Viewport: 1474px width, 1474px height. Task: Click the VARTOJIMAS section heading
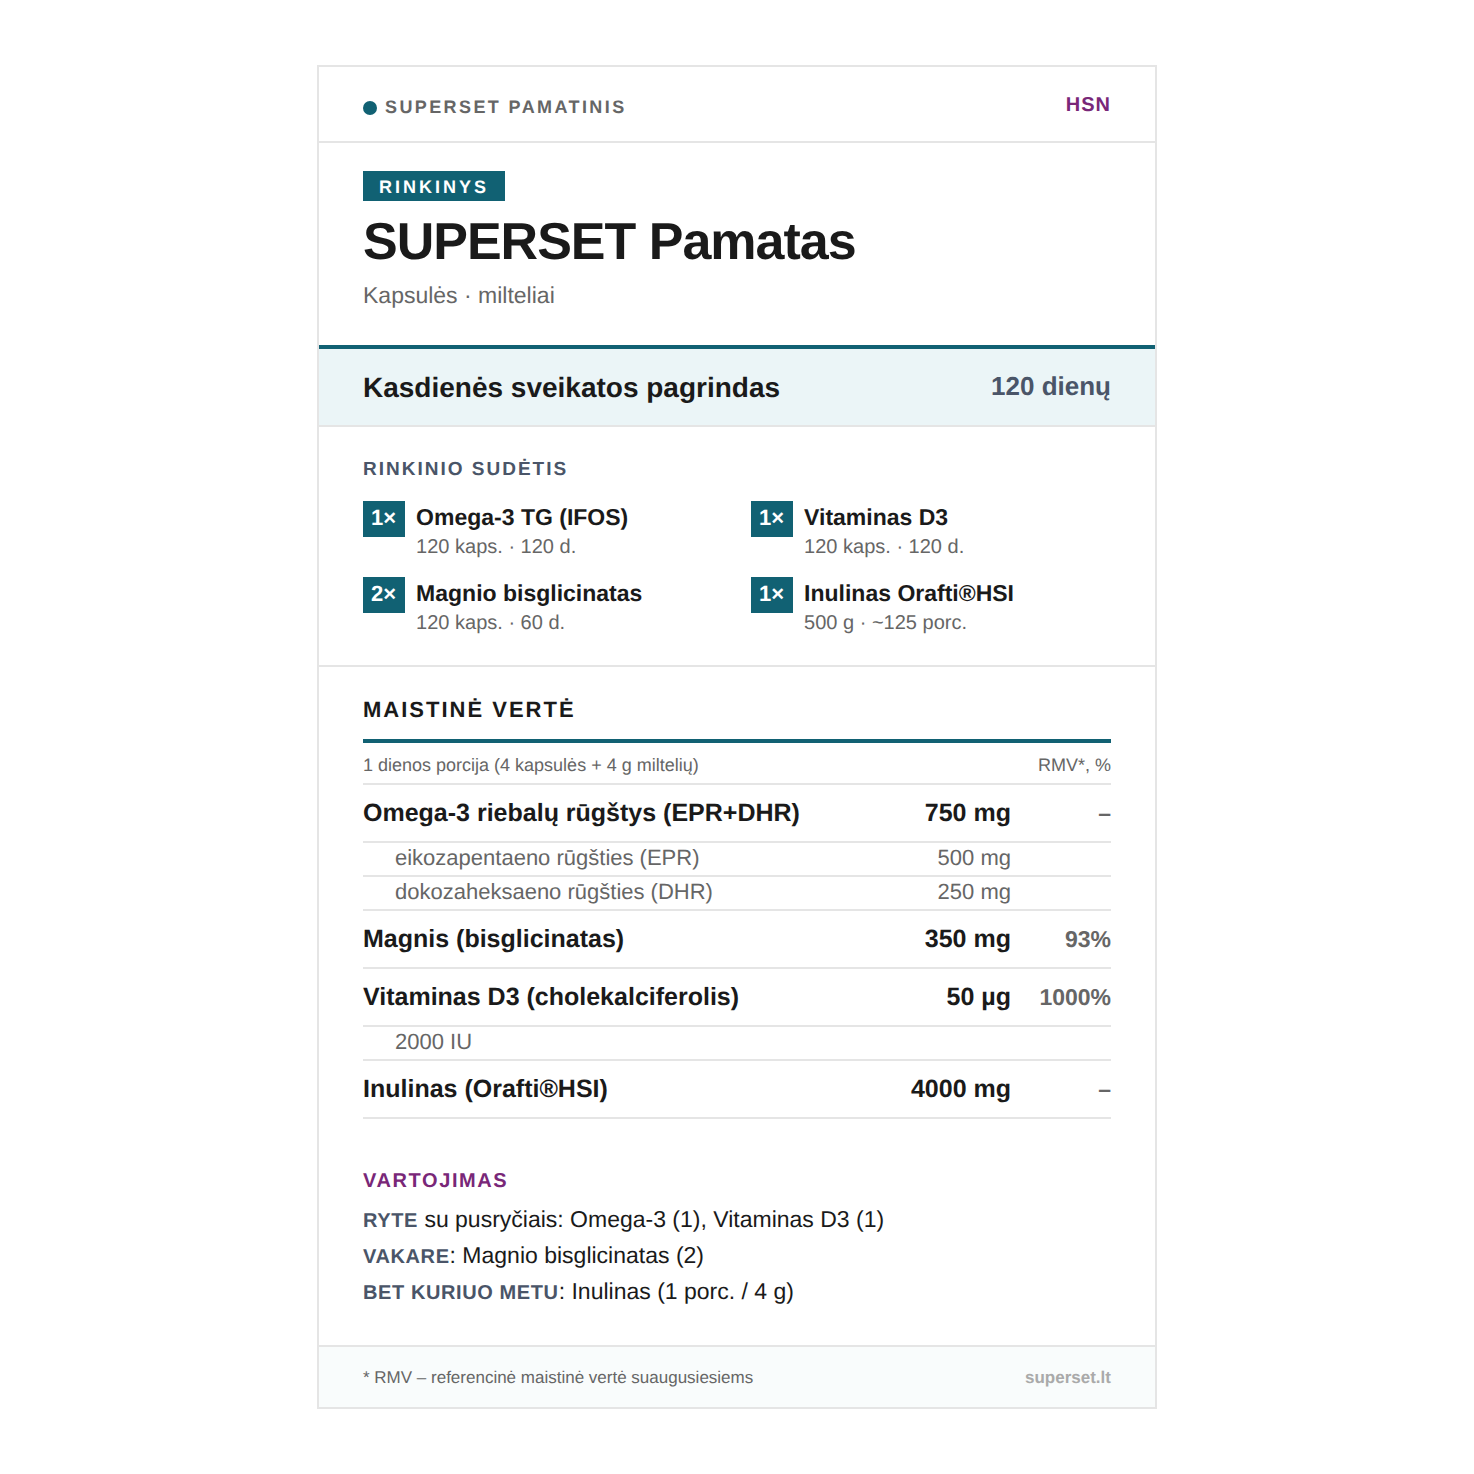coord(435,1180)
